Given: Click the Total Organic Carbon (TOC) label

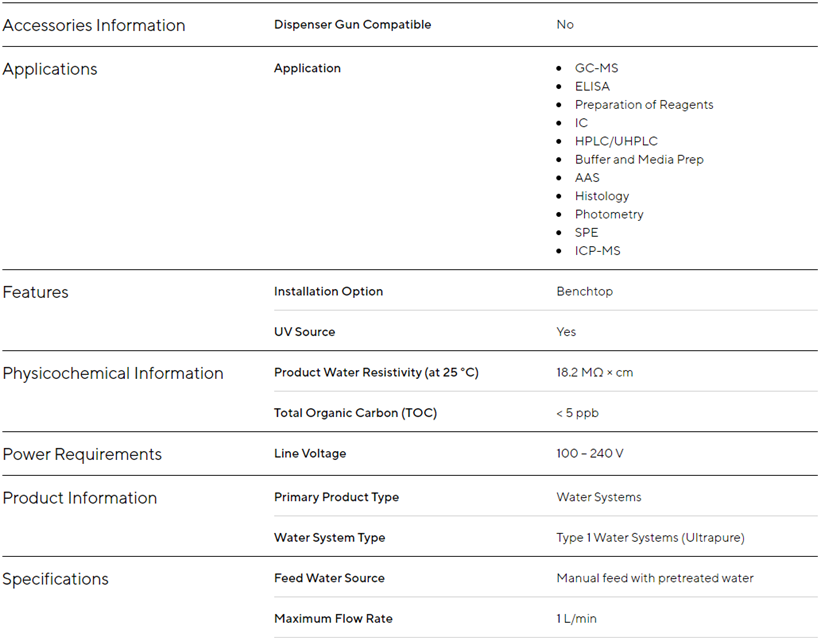Looking at the screenshot, I should [355, 413].
